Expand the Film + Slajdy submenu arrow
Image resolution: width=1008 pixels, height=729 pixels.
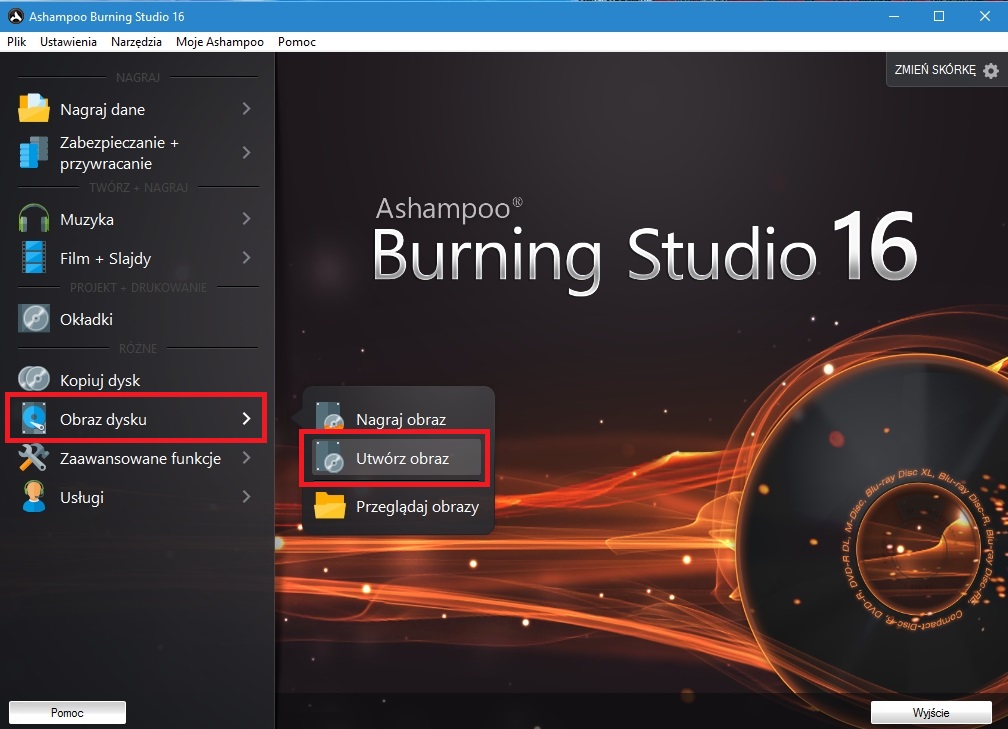point(246,258)
